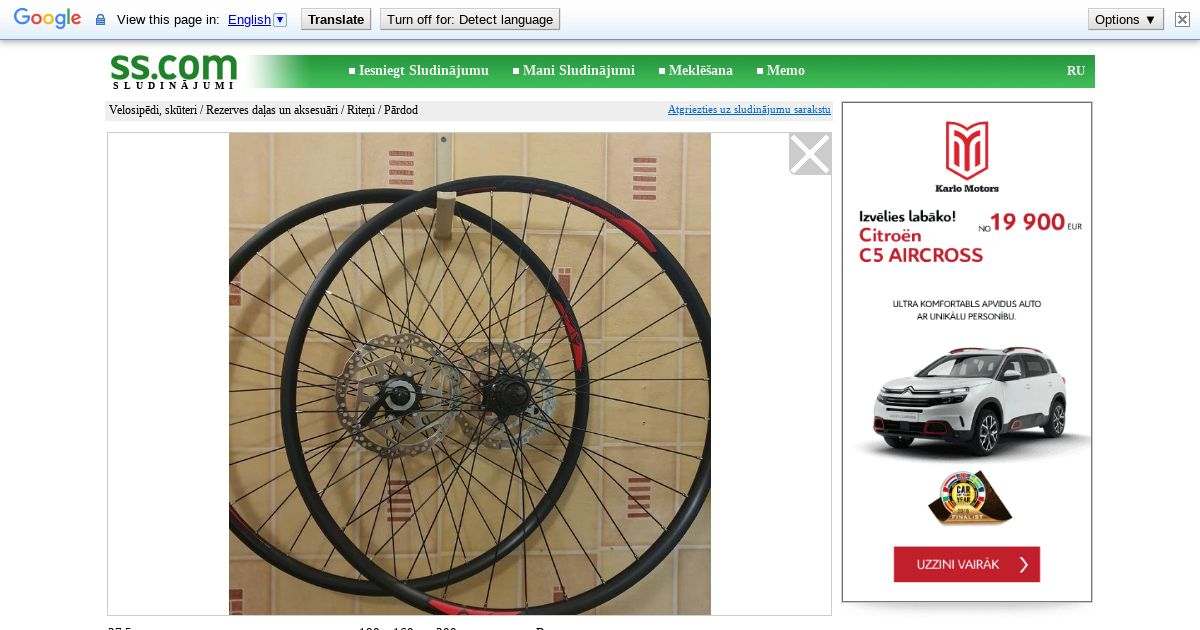Close the enlarged wheel photo overlay
1200x630 pixels.
coord(810,154)
